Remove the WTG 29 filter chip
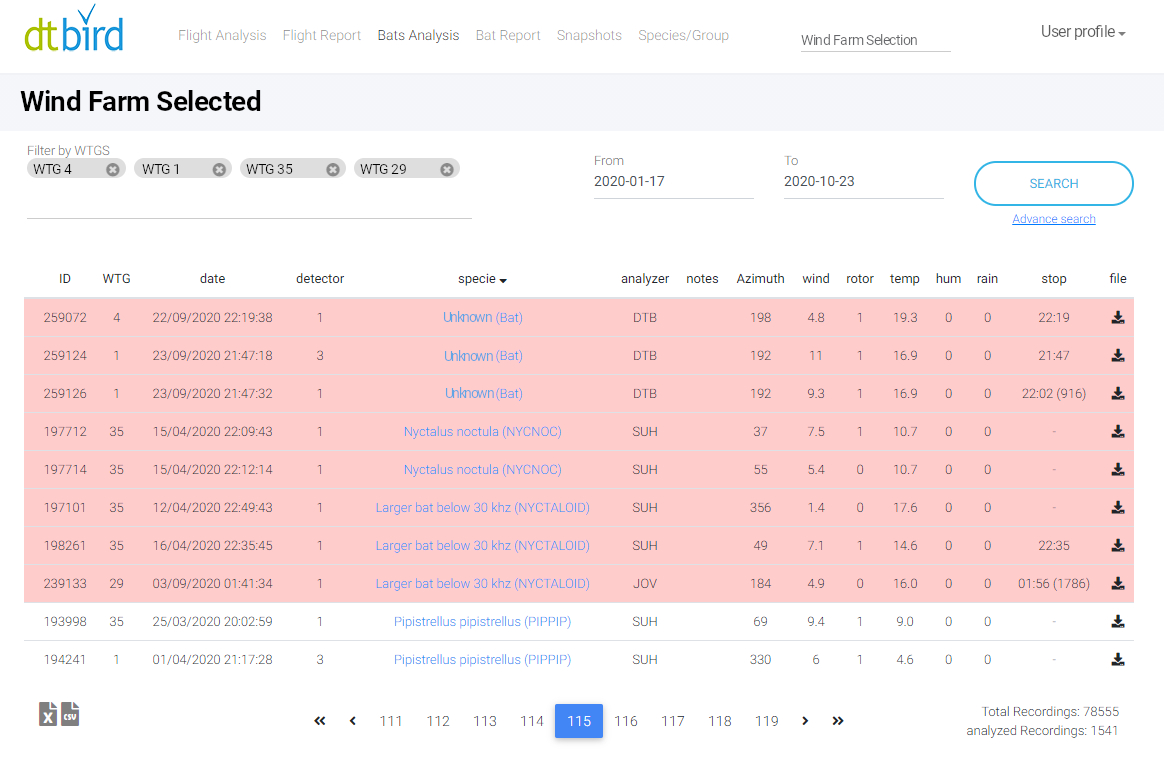The height and width of the screenshot is (780, 1164). click(447, 169)
